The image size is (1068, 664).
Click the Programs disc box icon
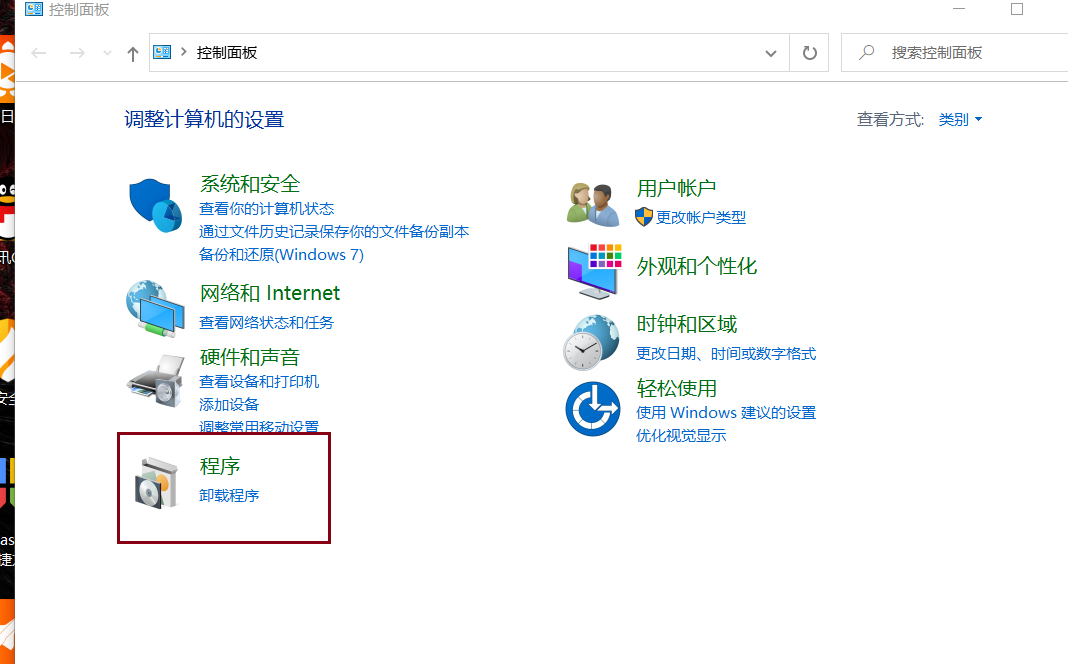point(156,483)
